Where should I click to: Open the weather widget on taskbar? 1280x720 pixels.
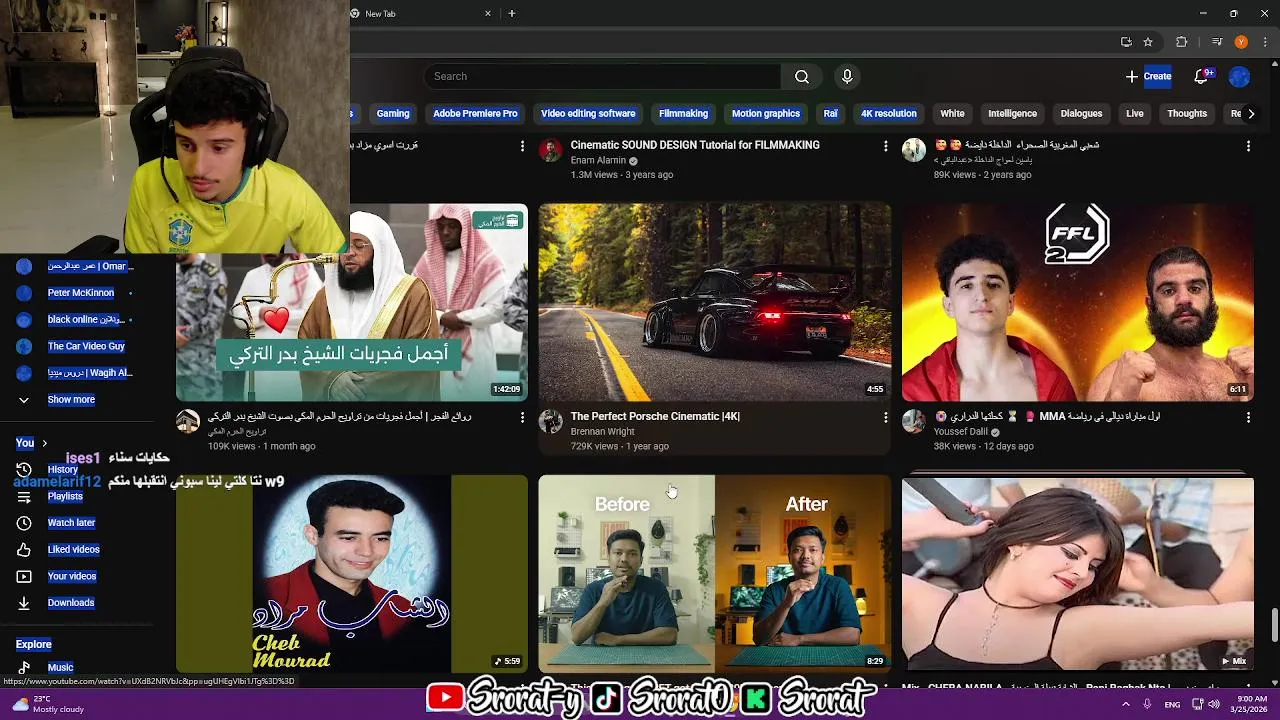click(48, 704)
